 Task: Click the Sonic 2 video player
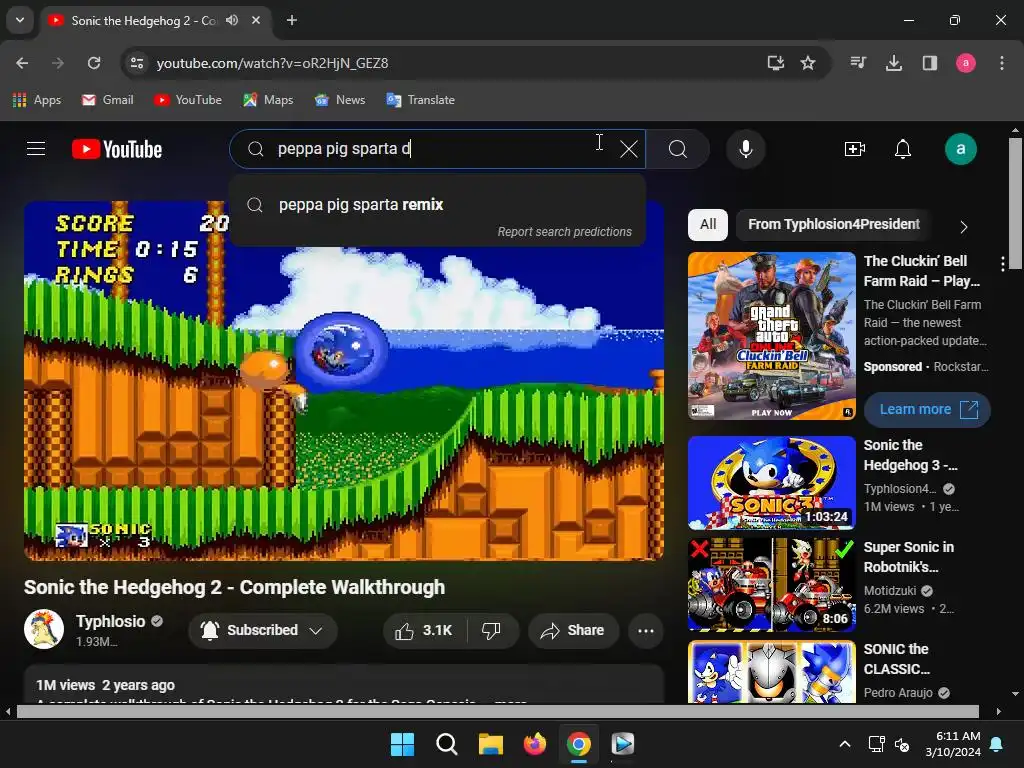344,381
